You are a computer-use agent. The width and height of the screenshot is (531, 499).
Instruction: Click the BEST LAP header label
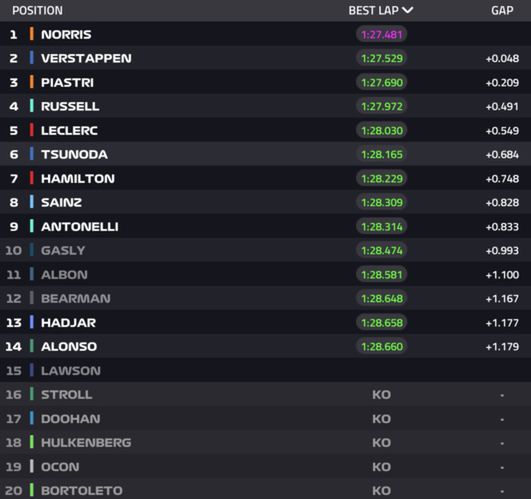374,10
